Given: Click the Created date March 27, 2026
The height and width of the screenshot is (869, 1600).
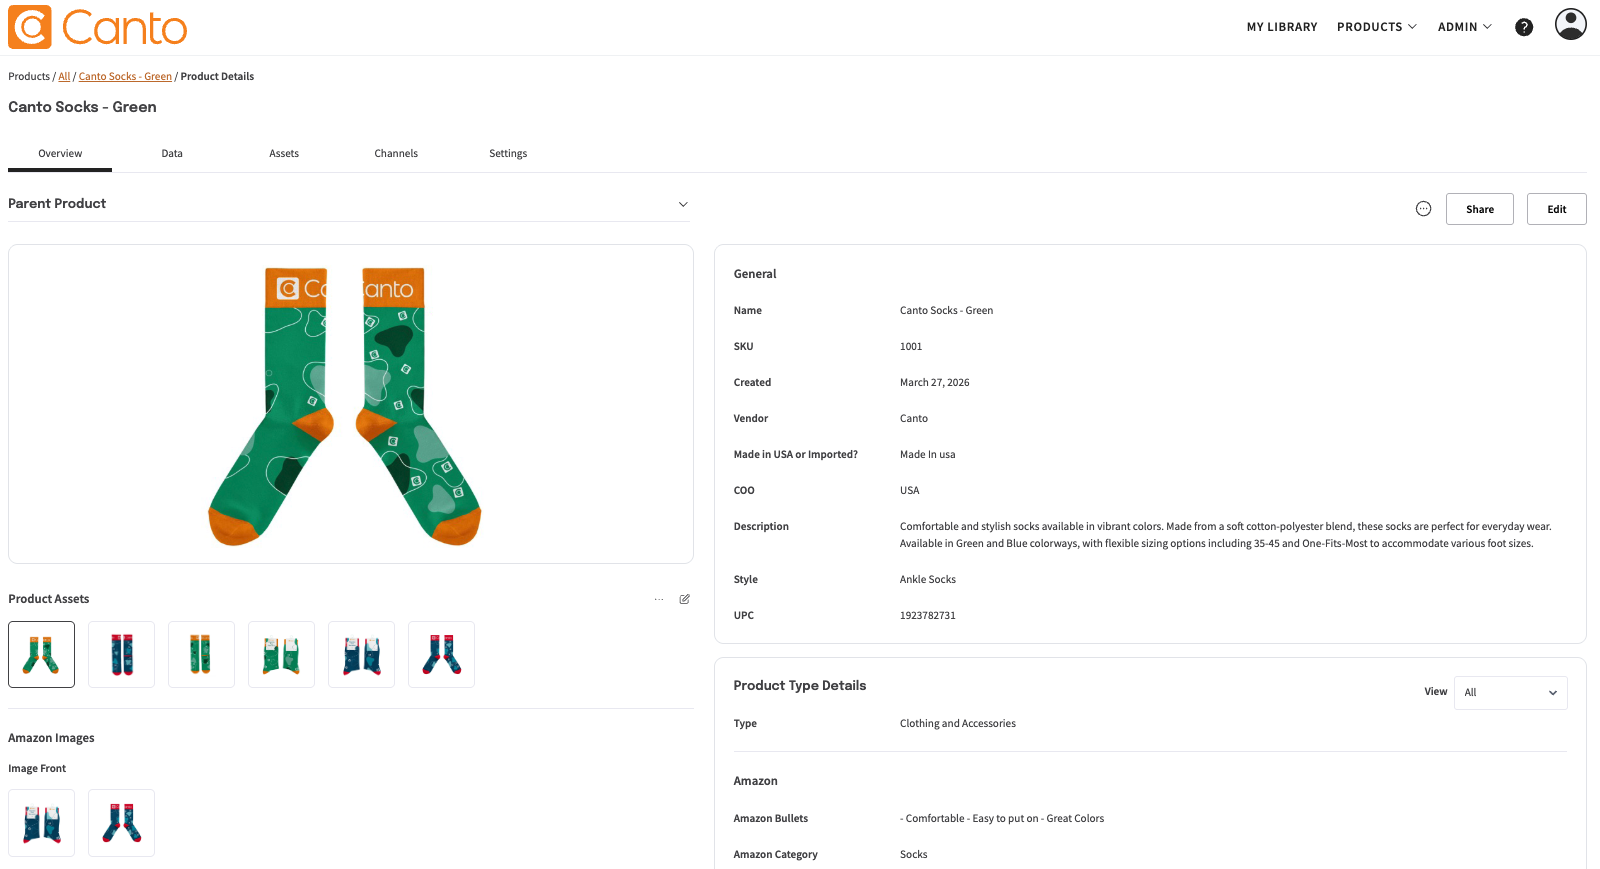Looking at the screenshot, I should [935, 382].
